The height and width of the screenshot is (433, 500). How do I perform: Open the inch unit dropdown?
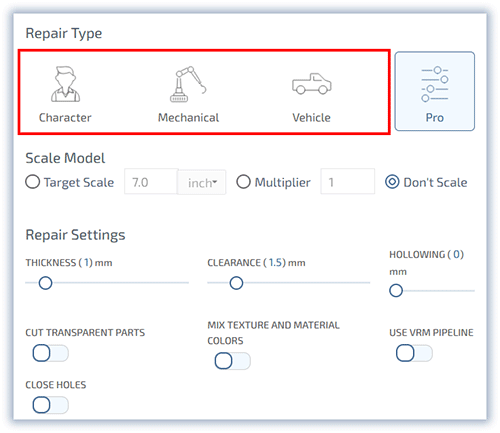202,182
